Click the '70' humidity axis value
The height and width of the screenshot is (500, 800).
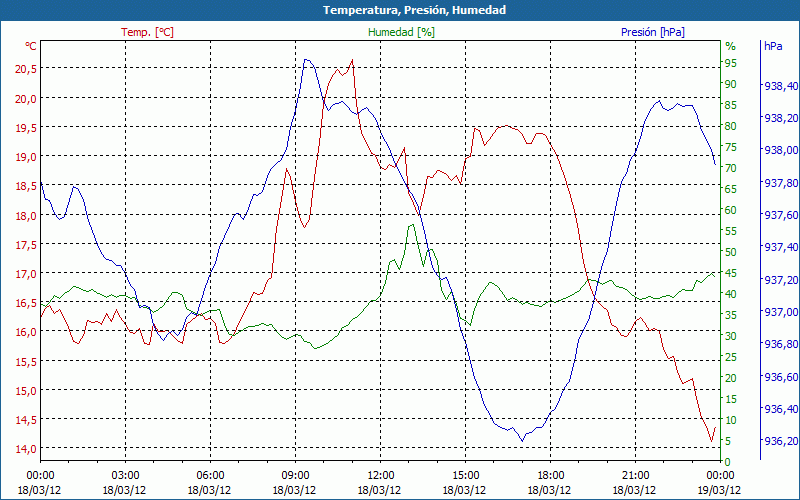731,168
